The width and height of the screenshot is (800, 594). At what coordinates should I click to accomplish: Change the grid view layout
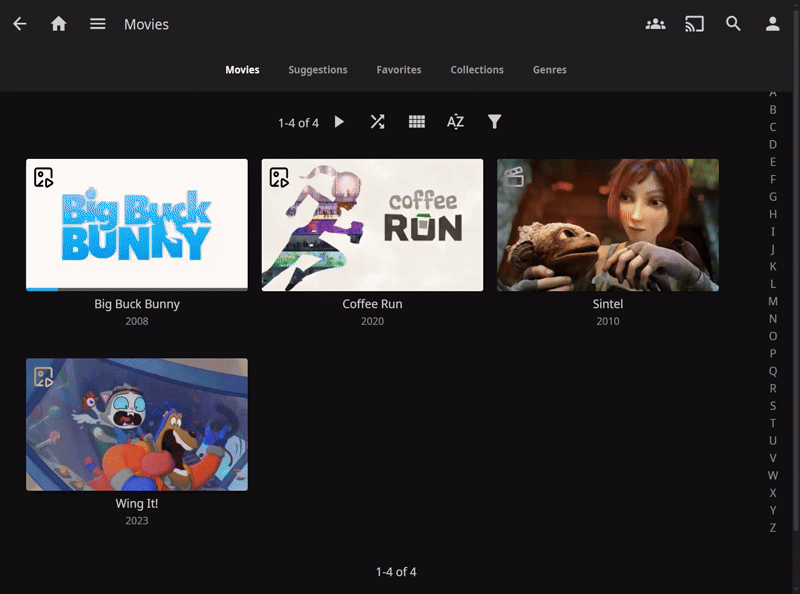tap(417, 121)
